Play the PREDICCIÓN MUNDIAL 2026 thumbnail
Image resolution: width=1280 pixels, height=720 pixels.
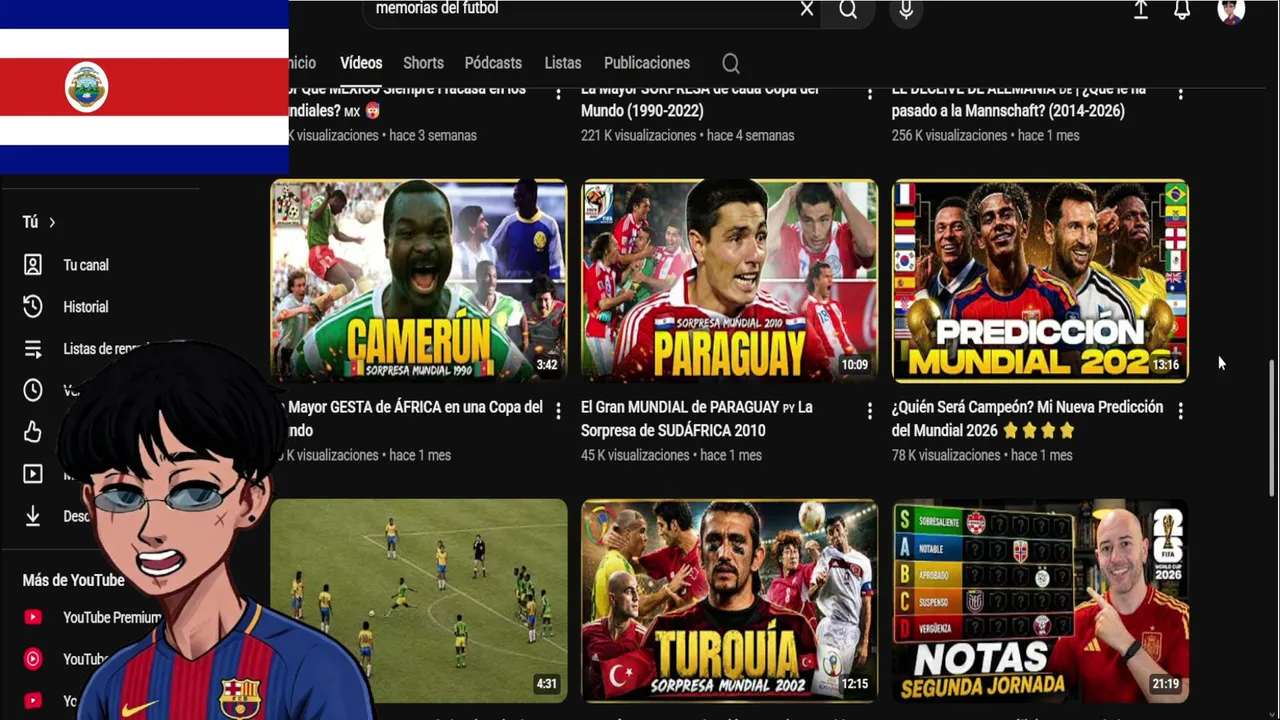tap(1040, 281)
